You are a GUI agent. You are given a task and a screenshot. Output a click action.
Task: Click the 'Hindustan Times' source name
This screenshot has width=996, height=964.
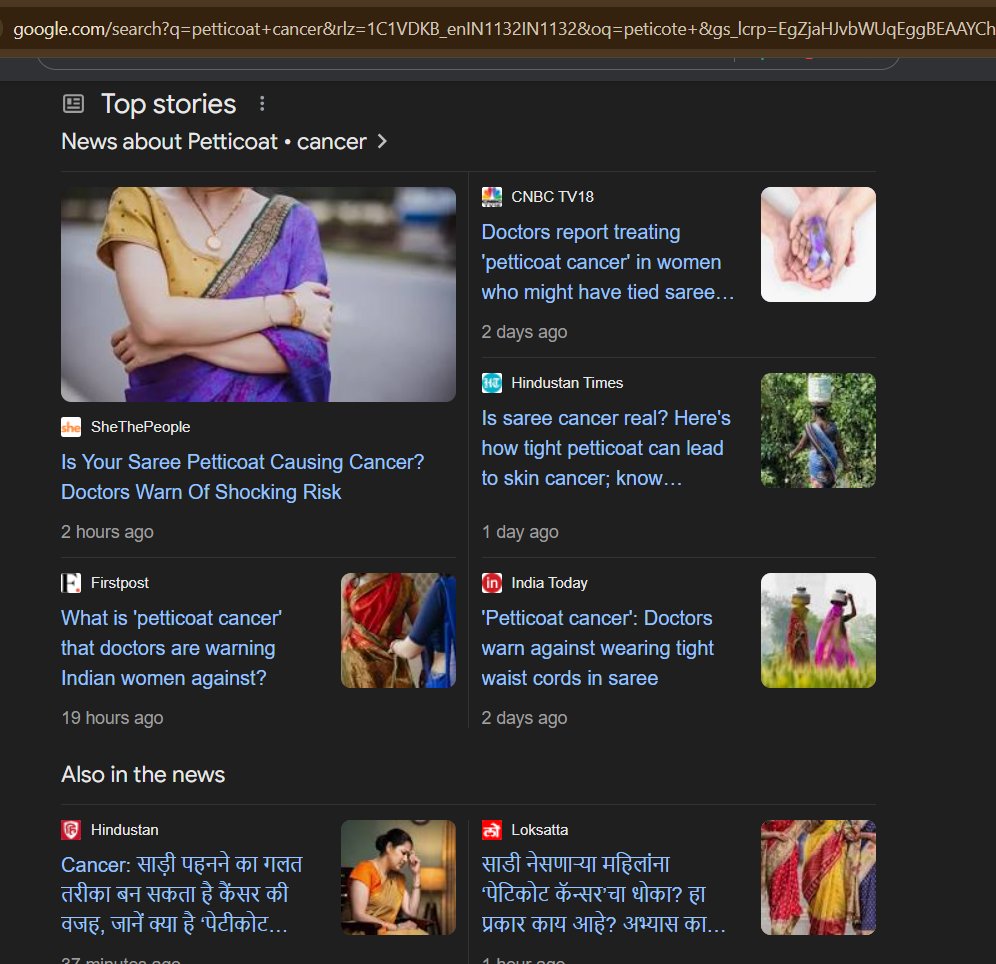pyautogui.click(x=567, y=383)
